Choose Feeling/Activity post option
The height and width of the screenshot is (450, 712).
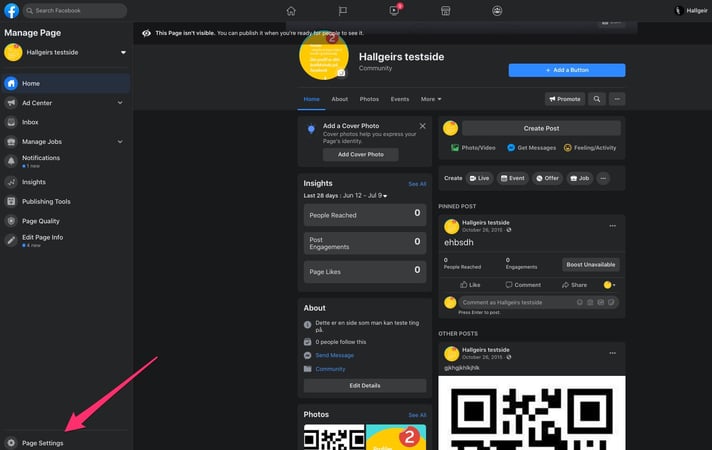(590, 148)
